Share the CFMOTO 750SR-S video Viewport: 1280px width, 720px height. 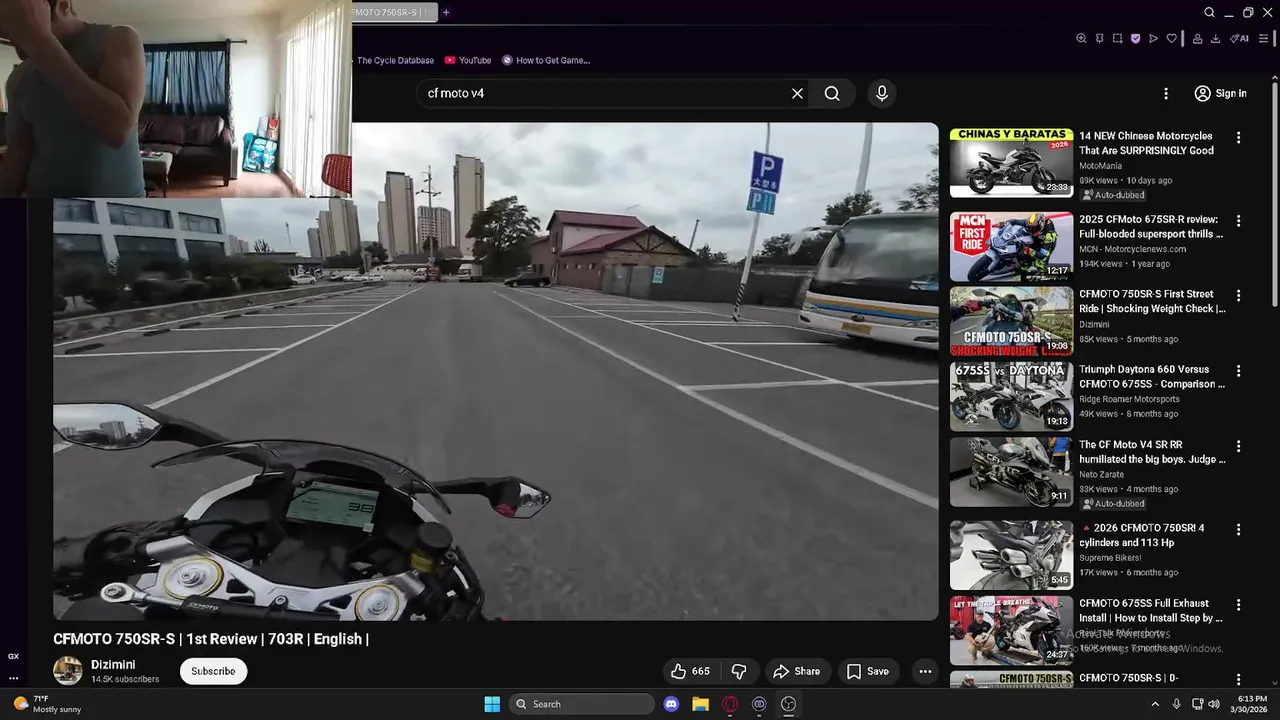(x=796, y=671)
